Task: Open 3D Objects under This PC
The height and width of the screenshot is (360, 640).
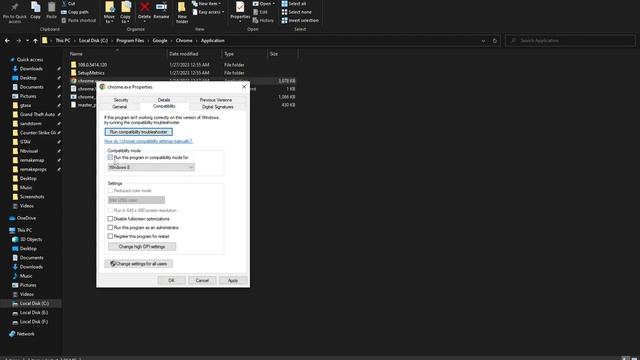Action: 31,239
